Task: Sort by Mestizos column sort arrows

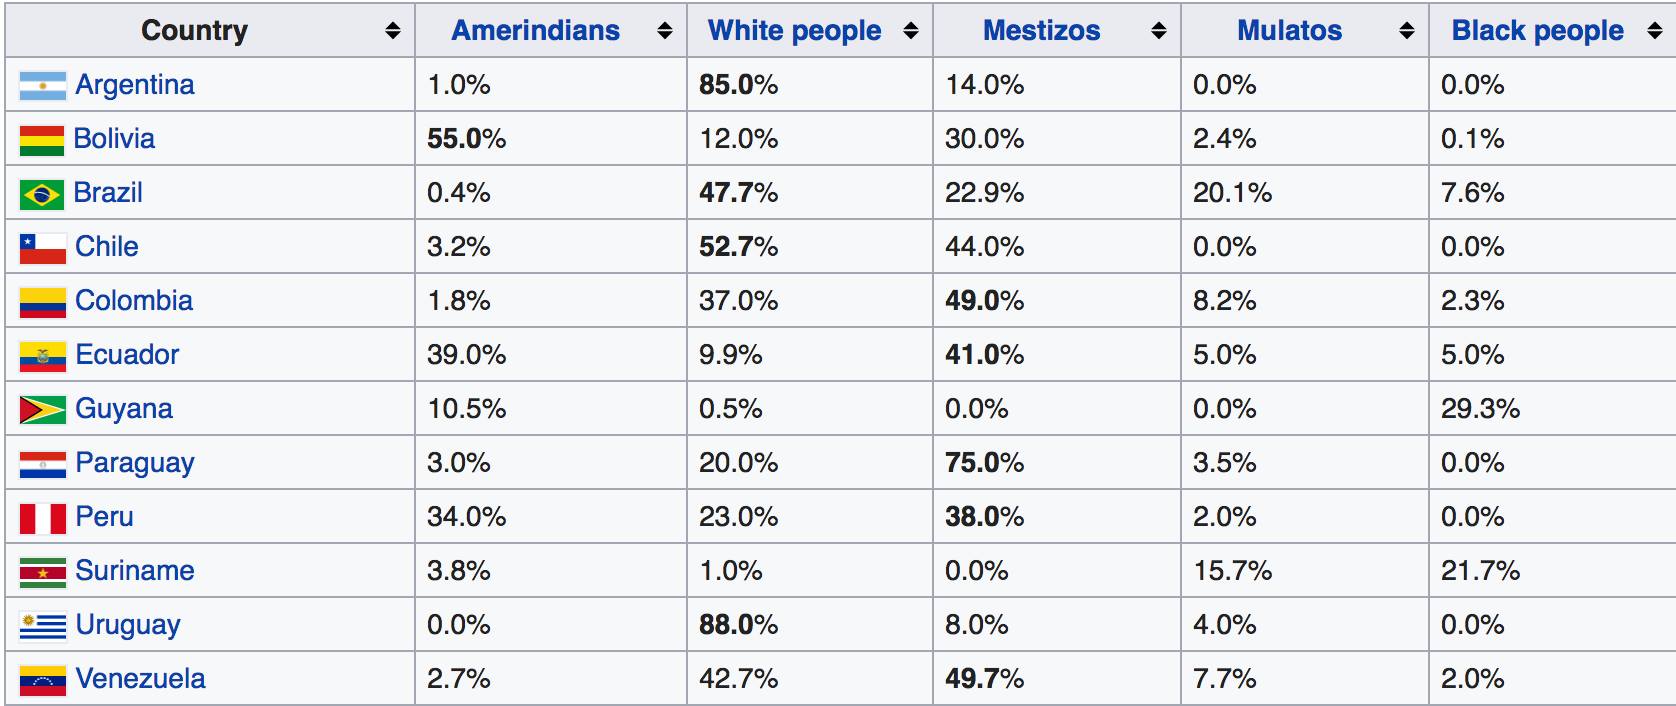Action: [x=1159, y=31]
